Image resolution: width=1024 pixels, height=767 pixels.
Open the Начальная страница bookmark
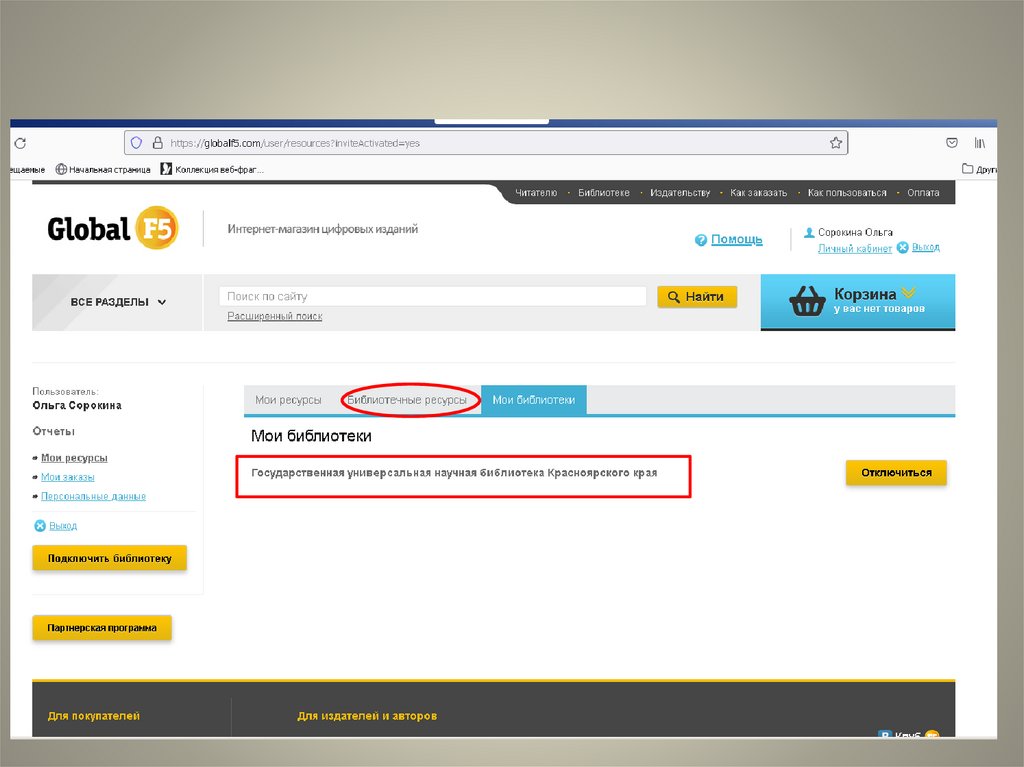coord(103,169)
